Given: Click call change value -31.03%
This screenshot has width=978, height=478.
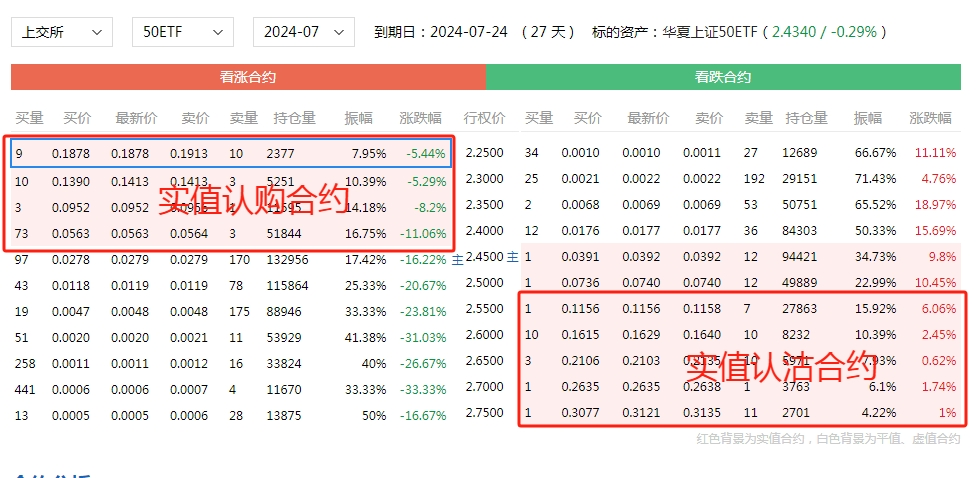Looking at the screenshot, I should pos(423,338).
